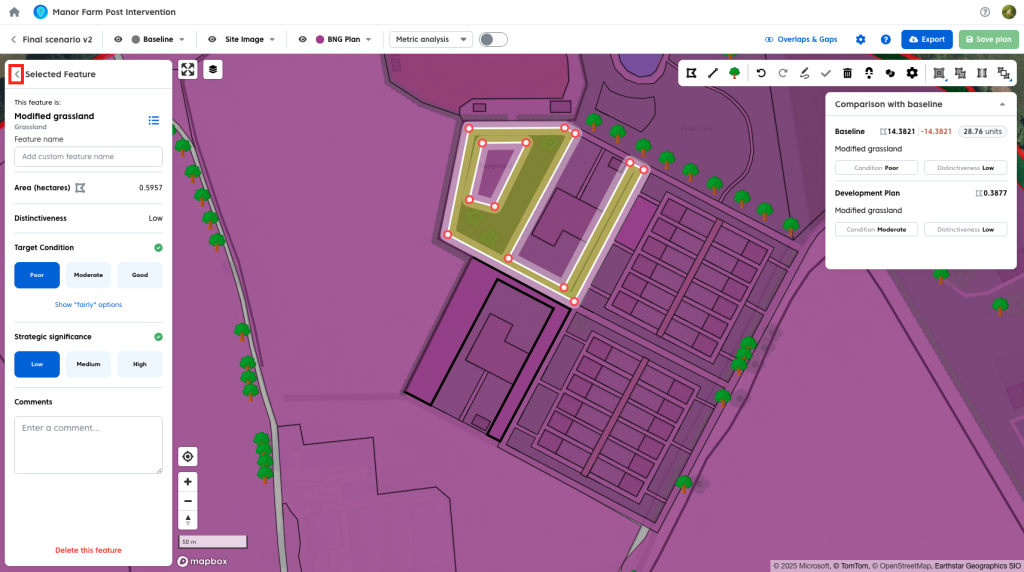Open Overlaps & Gaps view
The image size is (1024, 572).
[801, 39]
